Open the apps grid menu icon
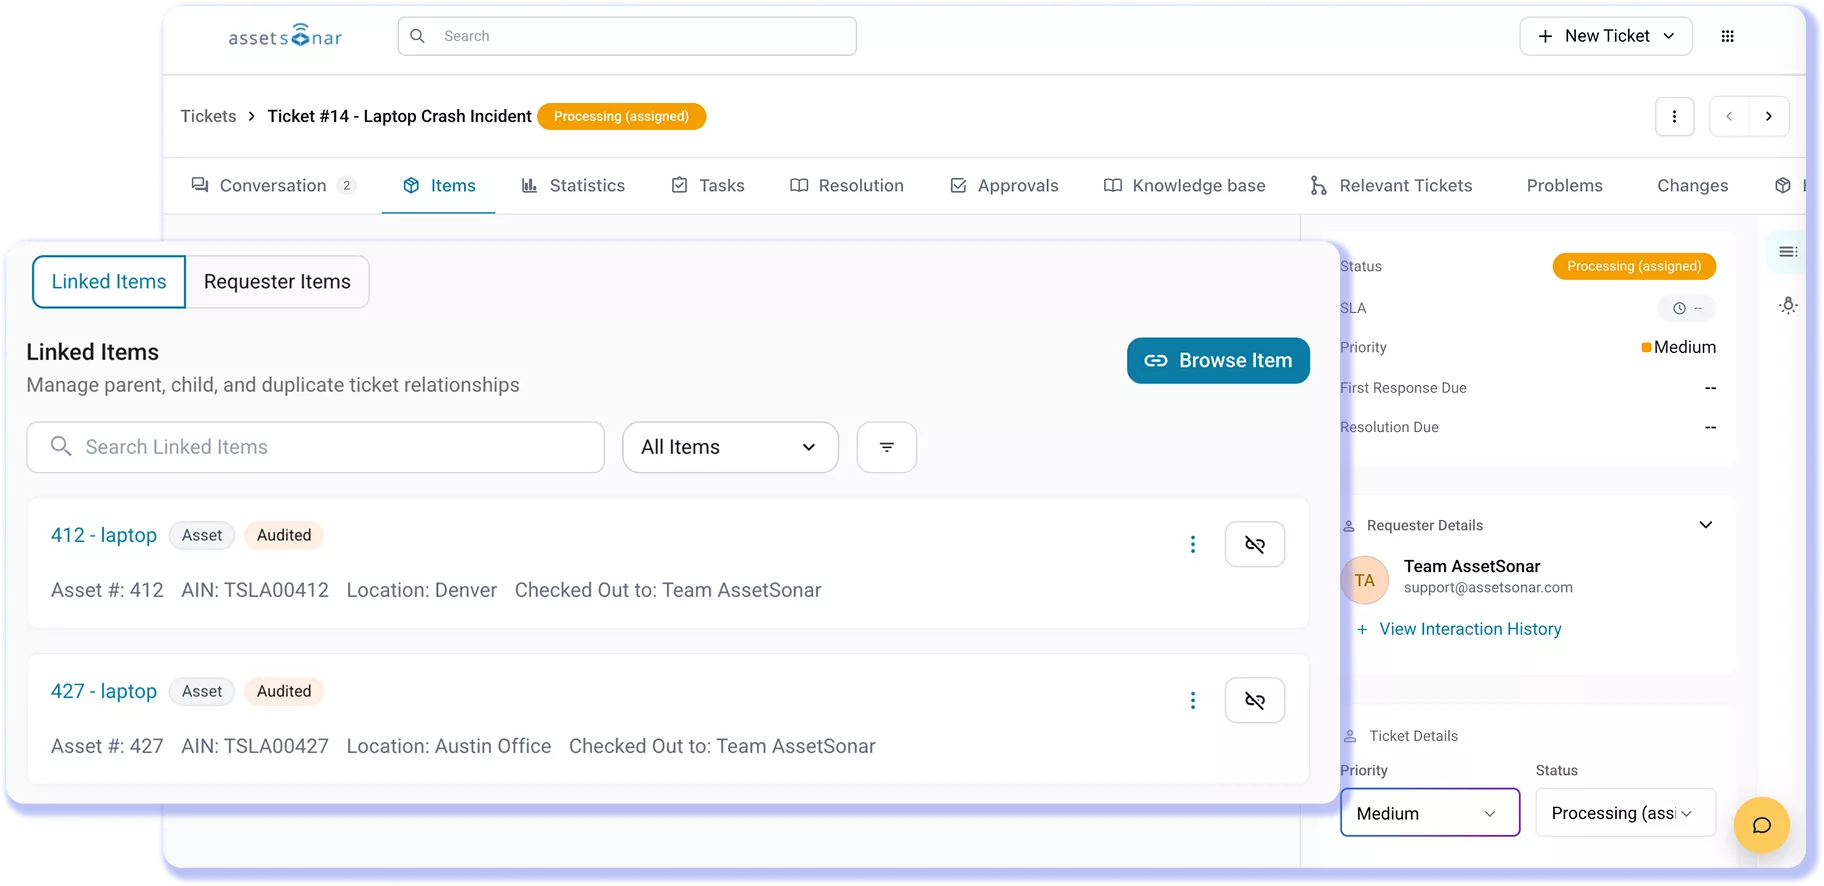This screenshot has width=1824, height=886. pos(1727,36)
